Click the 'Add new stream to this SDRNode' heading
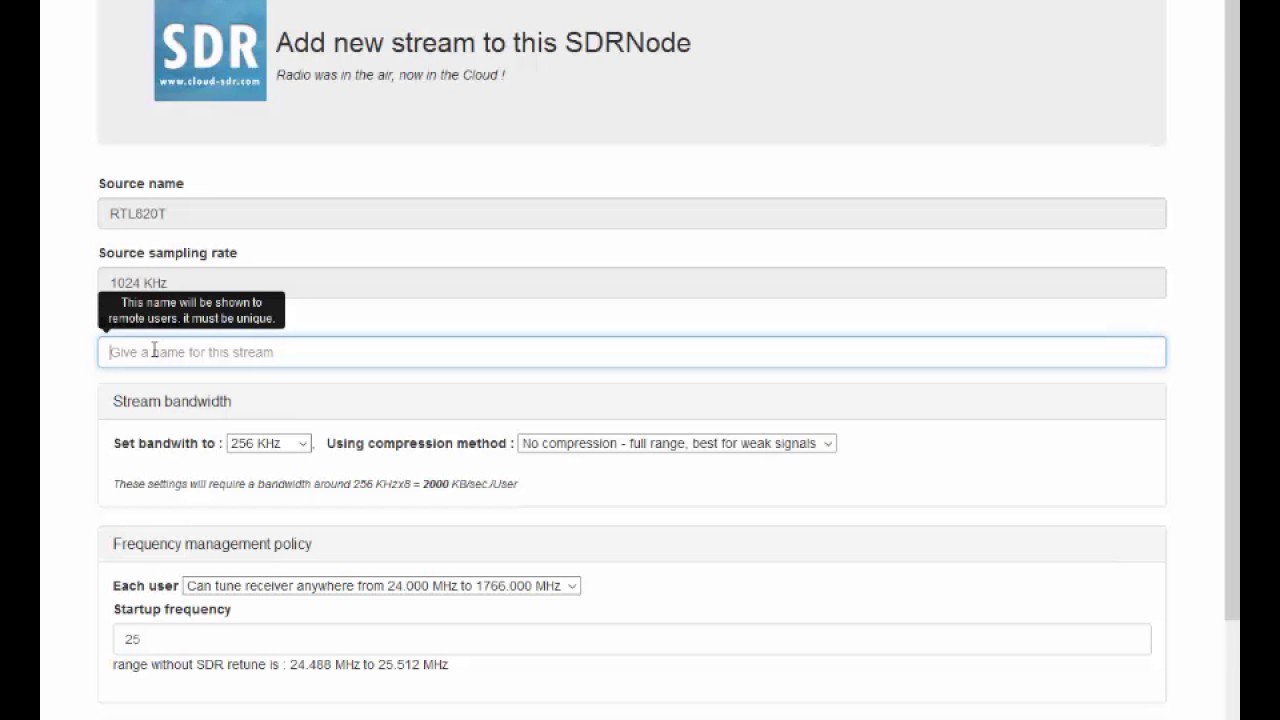Image resolution: width=1280 pixels, height=720 pixels. point(483,42)
